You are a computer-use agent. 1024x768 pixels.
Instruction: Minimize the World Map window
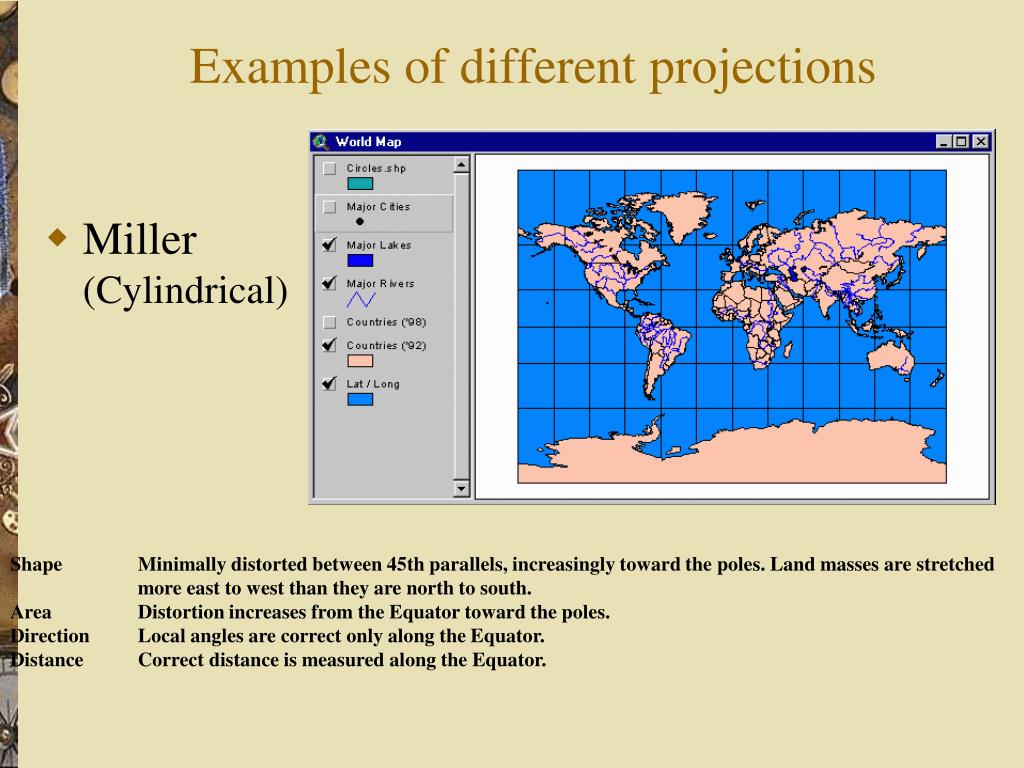coord(943,142)
